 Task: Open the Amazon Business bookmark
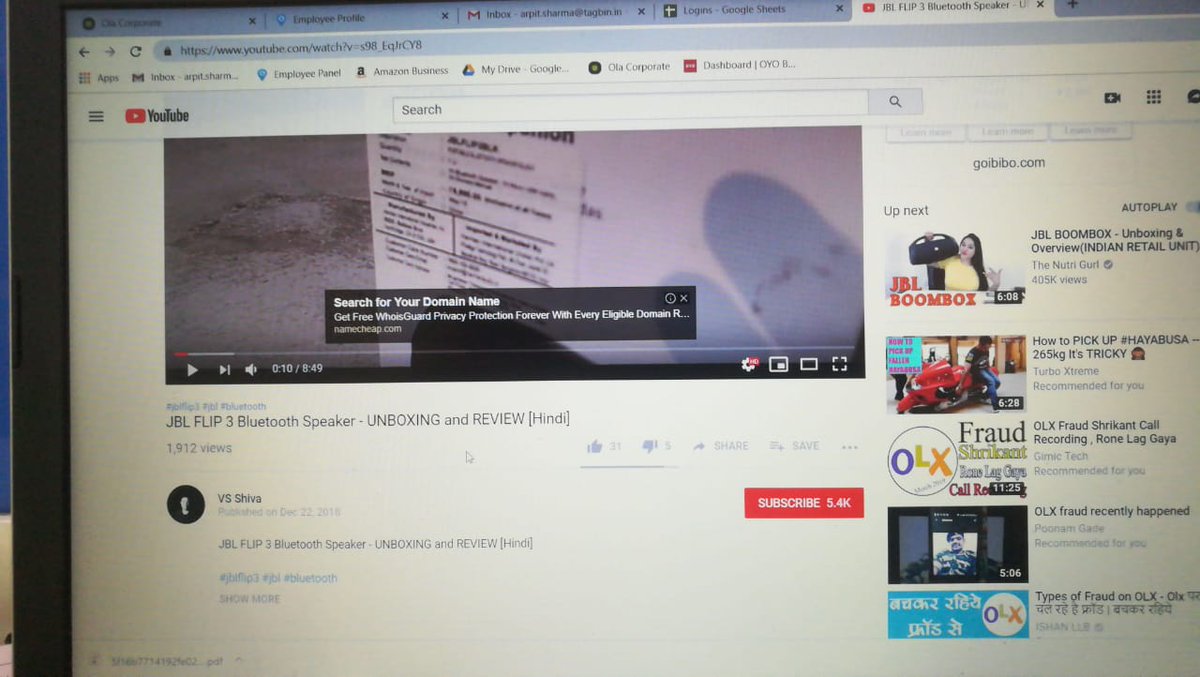click(403, 72)
